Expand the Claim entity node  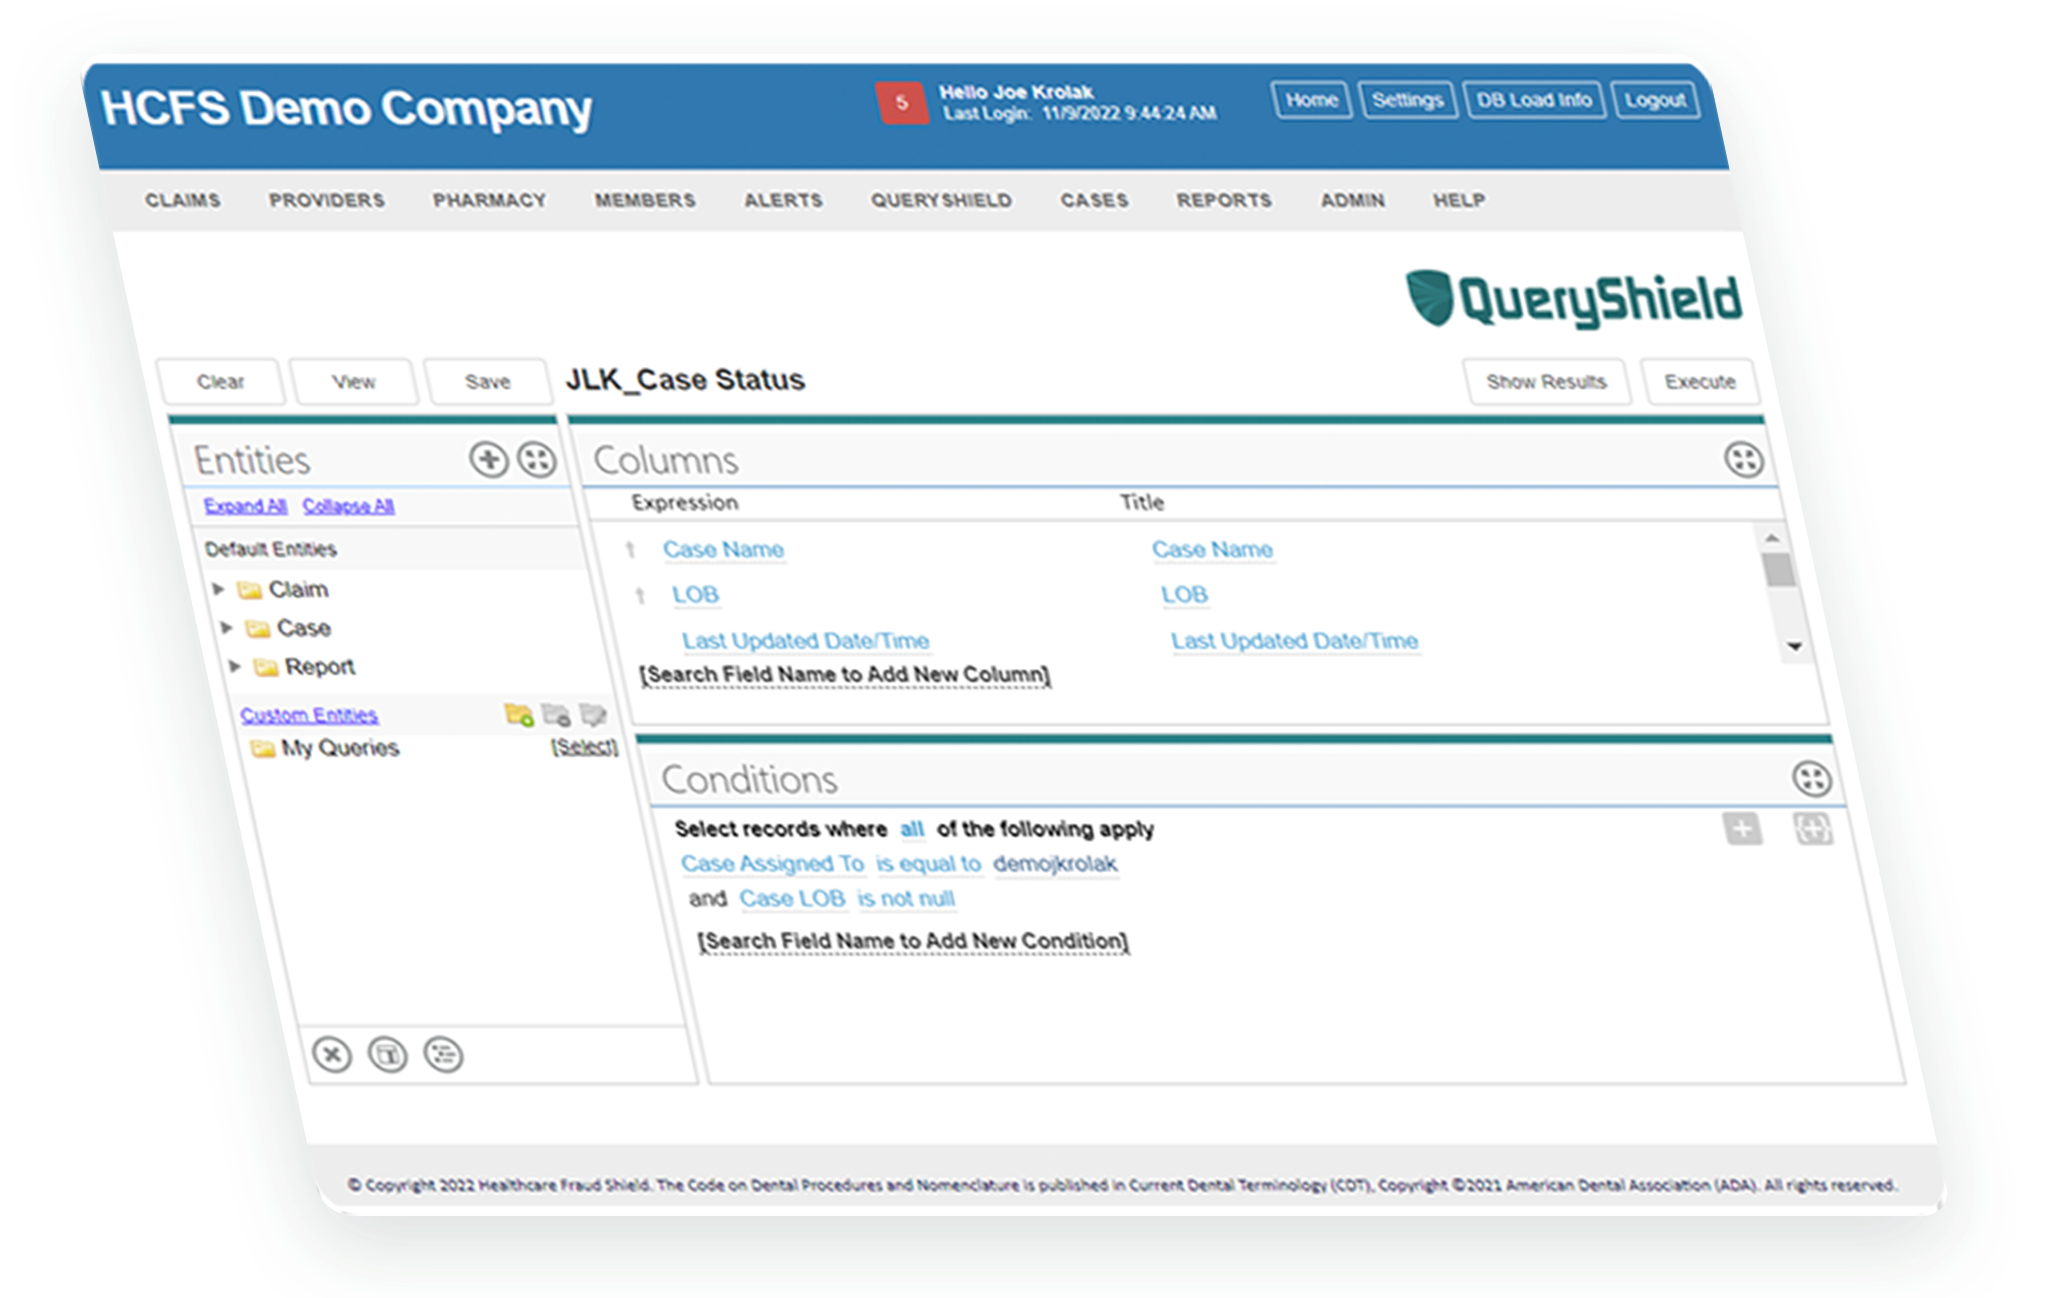click(218, 589)
